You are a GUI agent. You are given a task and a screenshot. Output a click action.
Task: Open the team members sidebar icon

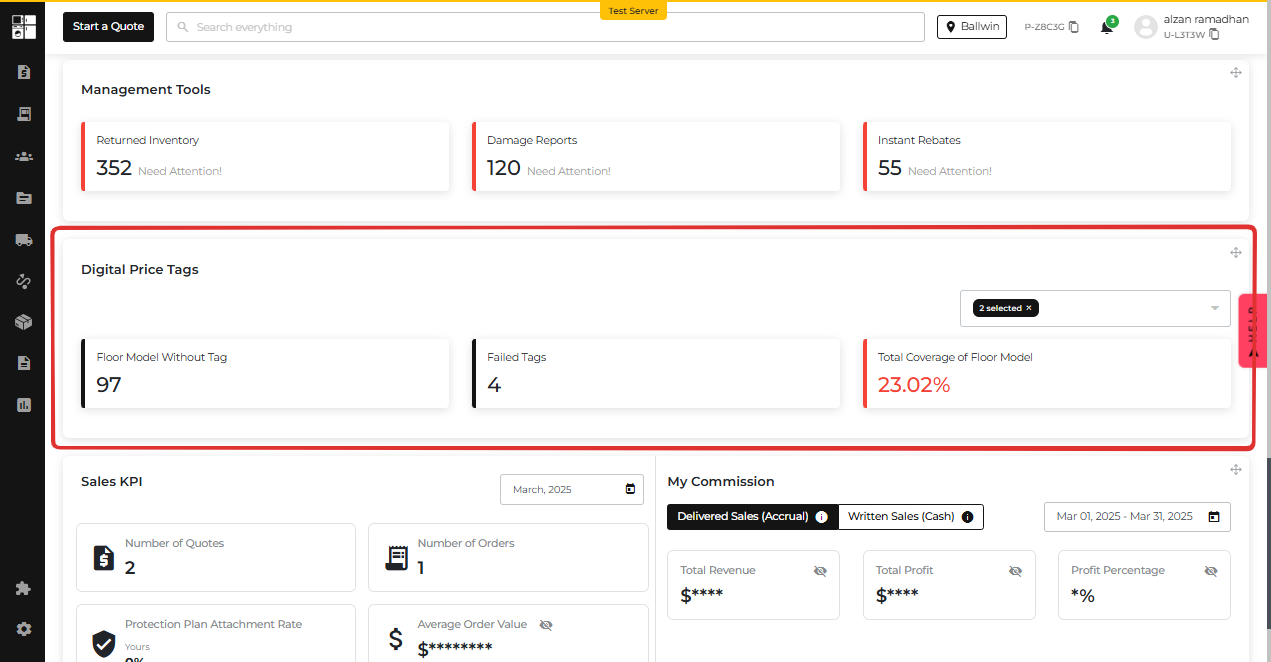(23, 156)
